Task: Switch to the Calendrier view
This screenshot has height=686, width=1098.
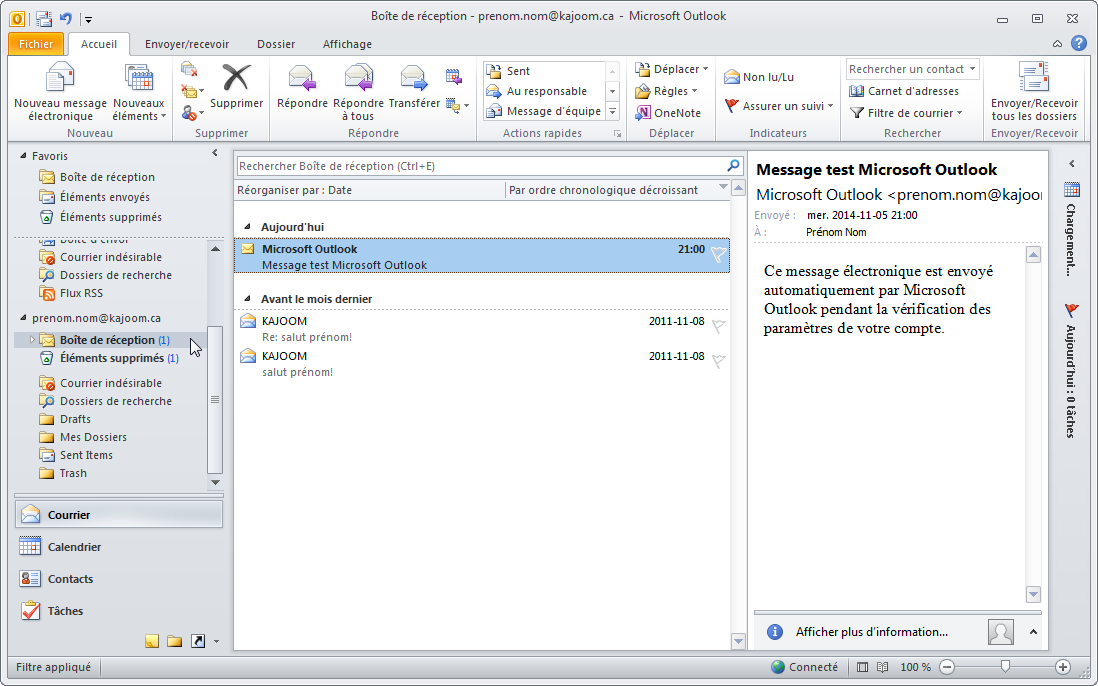Action: point(118,547)
